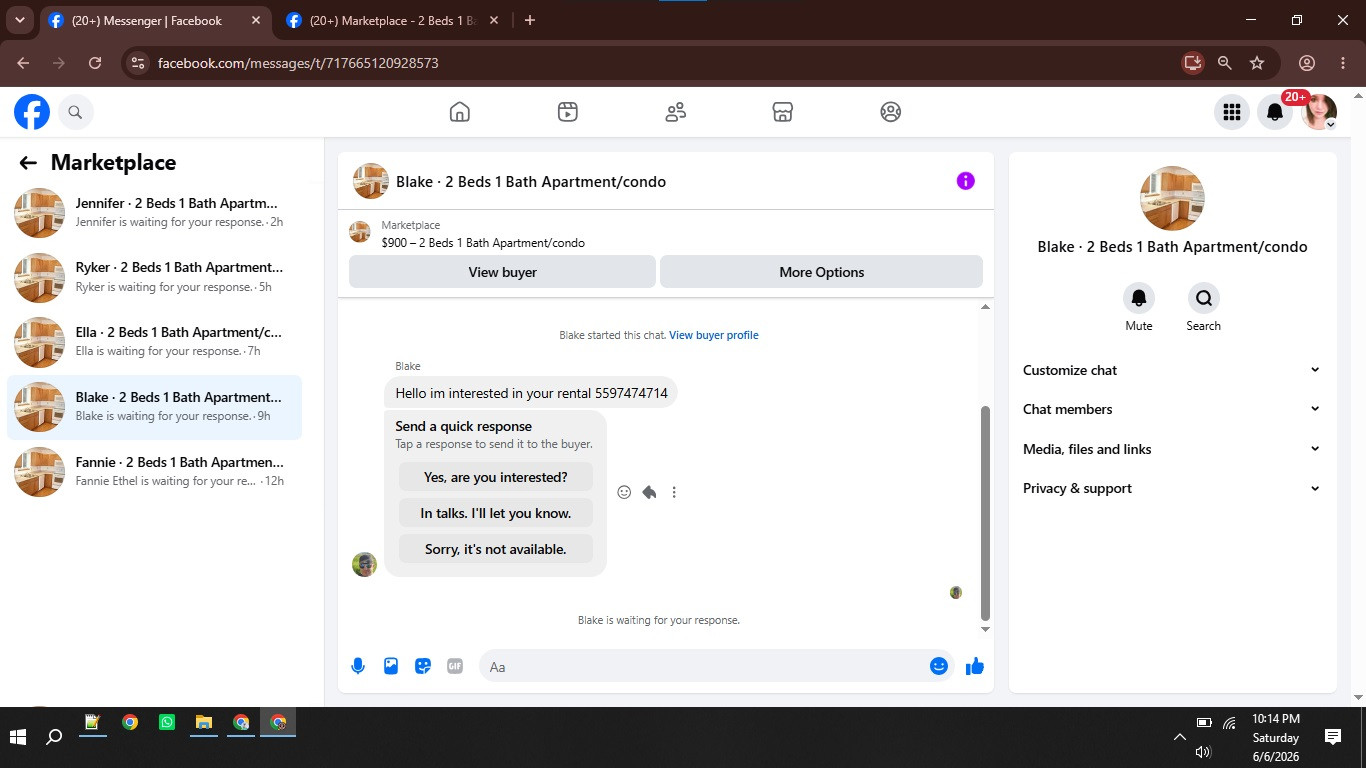Open the Friends icon in top navigation
Viewport: 1366px width, 768px height.
pos(676,112)
